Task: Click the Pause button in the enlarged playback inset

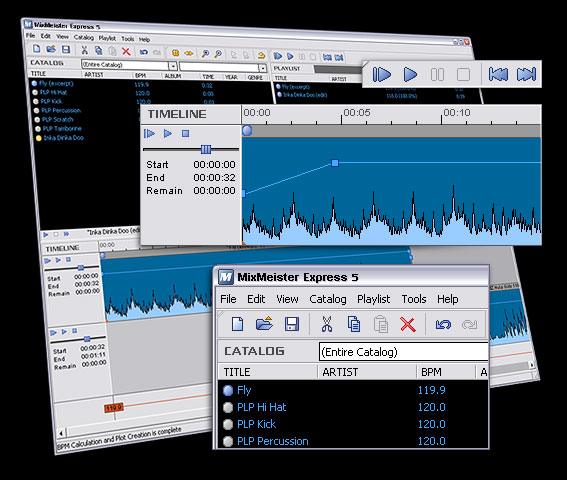Action: coord(437,75)
